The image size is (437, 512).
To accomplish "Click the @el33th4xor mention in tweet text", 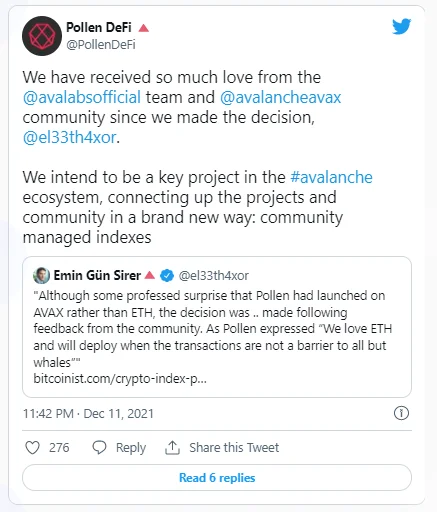I will pos(70,137).
